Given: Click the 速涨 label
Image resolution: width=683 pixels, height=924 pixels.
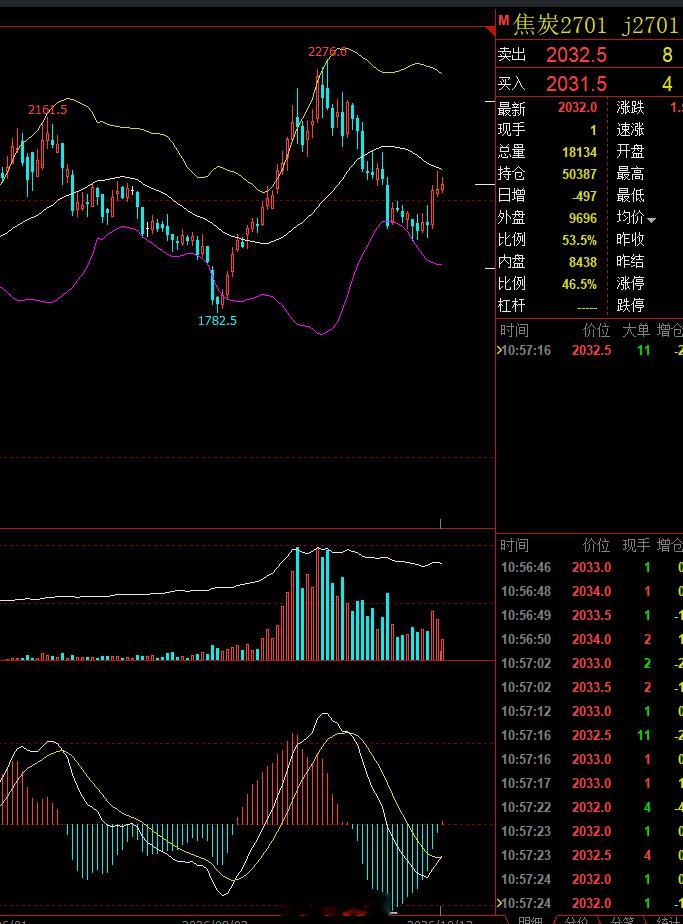Looking at the screenshot, I should (631, 129).
